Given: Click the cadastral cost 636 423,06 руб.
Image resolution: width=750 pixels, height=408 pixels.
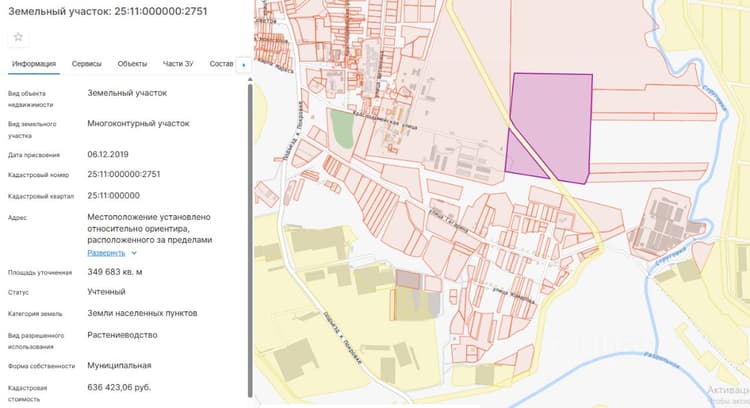Looking at the screenshot, I should click(119, 387).
